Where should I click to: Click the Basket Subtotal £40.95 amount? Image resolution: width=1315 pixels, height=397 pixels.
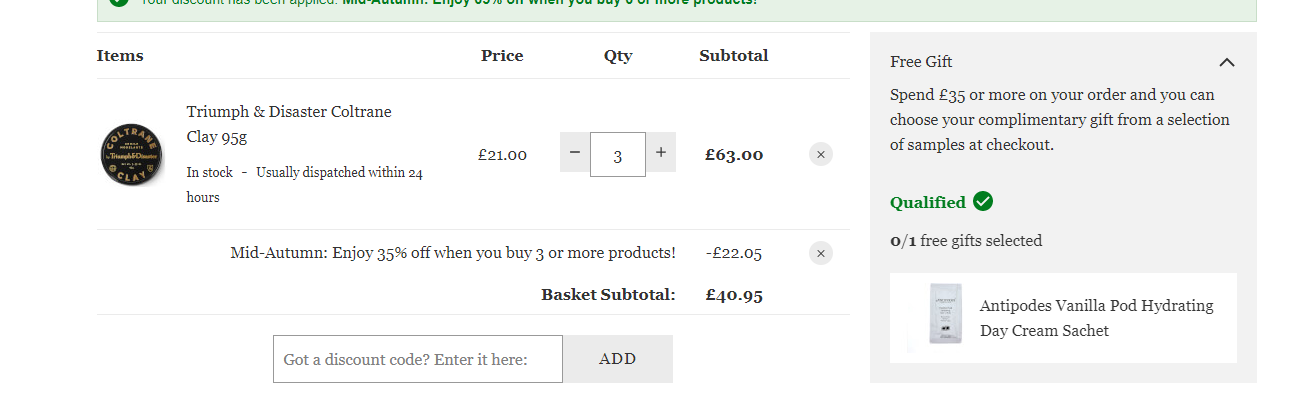(734, 295)
